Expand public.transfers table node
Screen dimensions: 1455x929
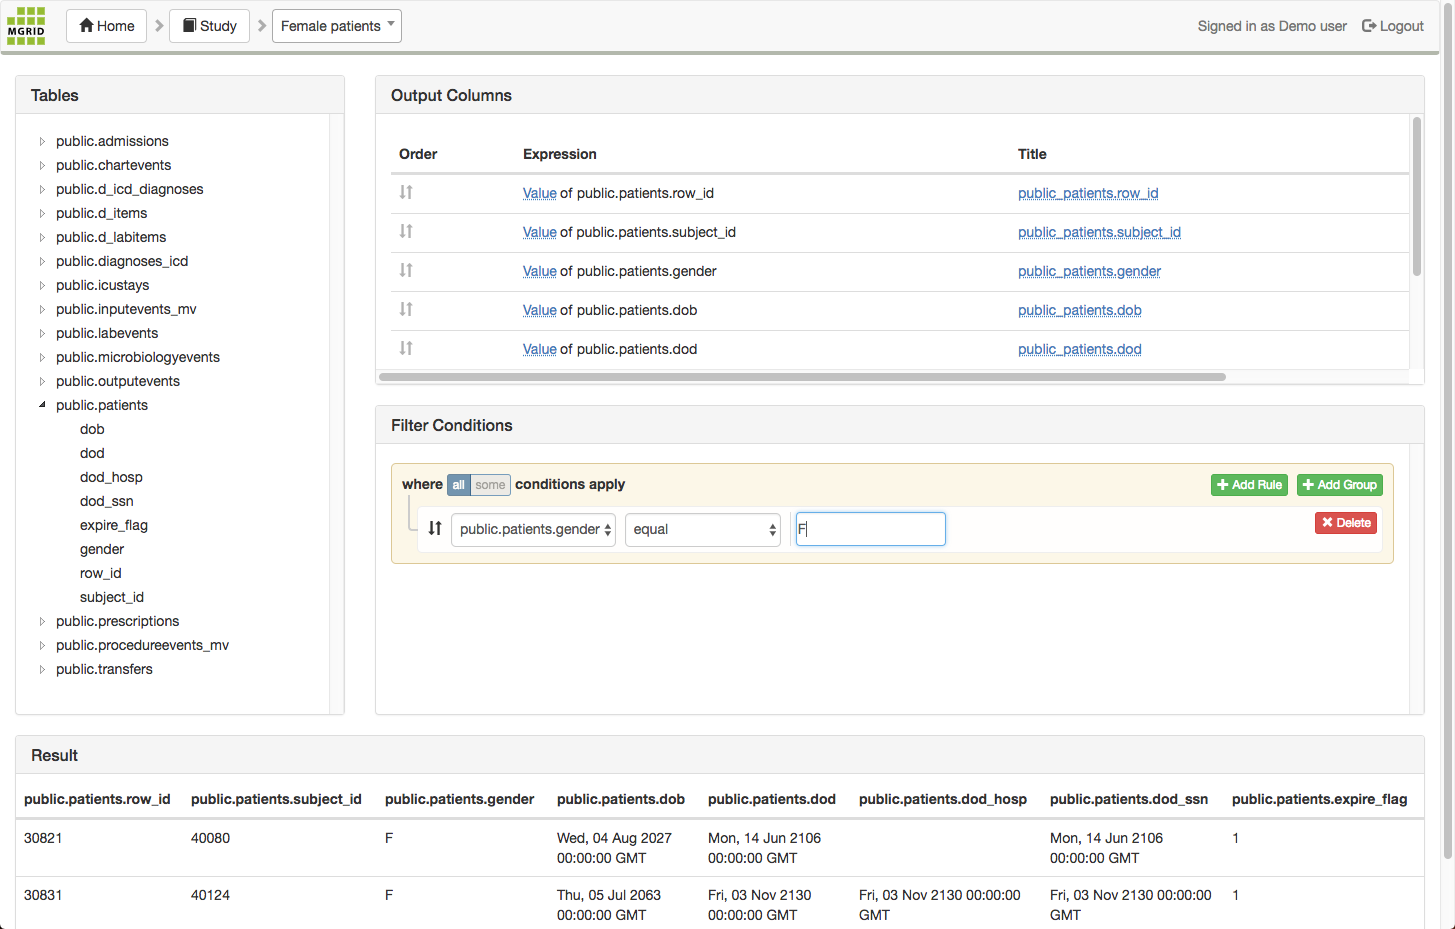42,669
